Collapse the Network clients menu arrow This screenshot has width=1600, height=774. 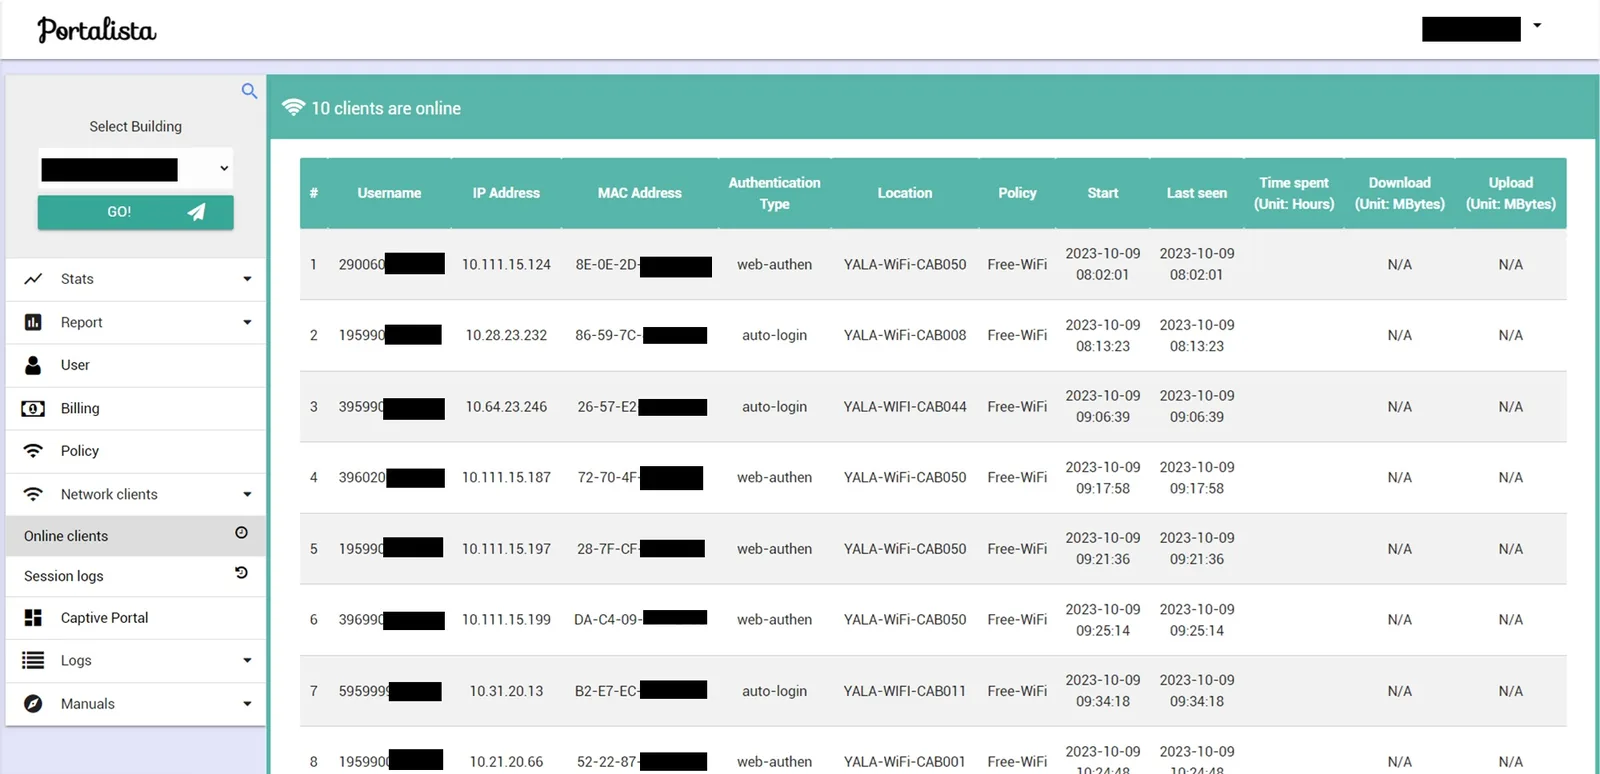click(x=247, y=494)
